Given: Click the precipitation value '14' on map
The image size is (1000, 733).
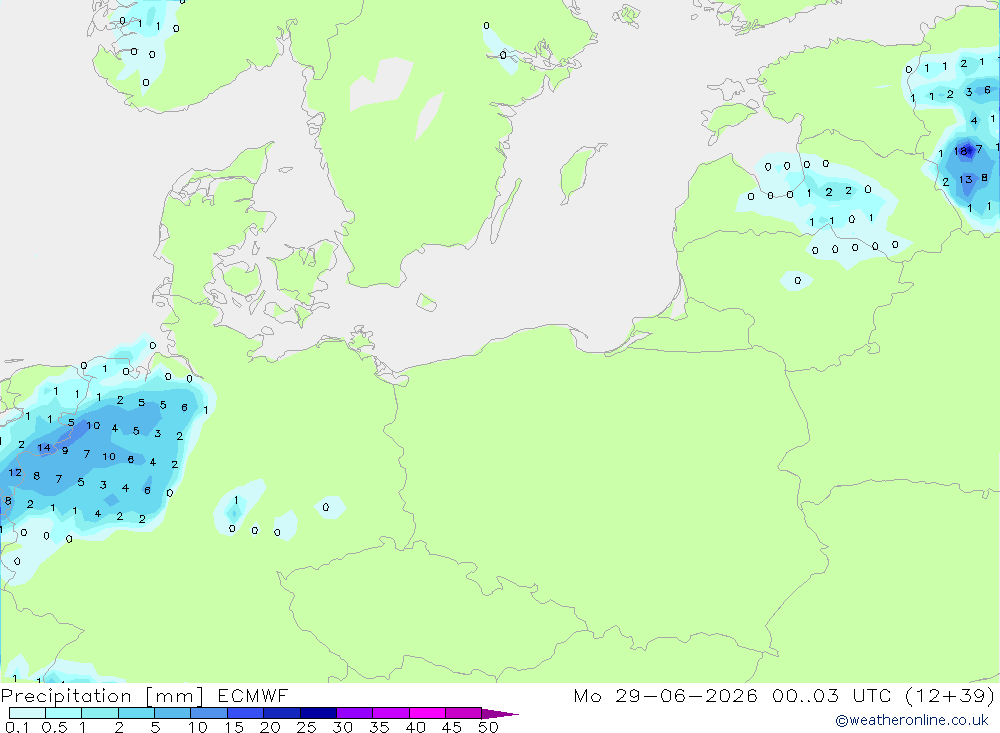Looking at the screenshot, I should pos(43,448).
